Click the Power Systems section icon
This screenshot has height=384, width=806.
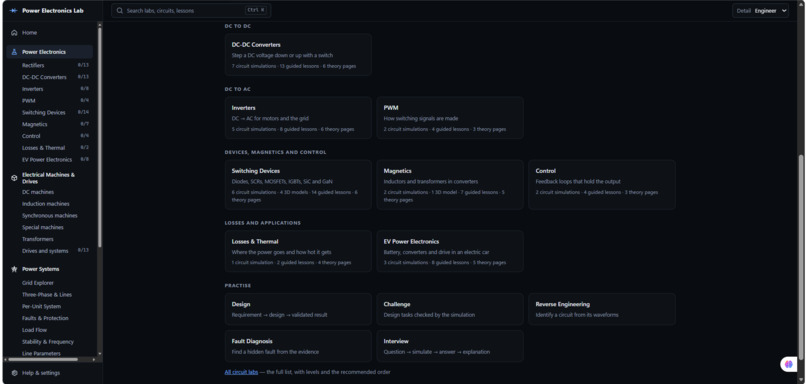14,269
